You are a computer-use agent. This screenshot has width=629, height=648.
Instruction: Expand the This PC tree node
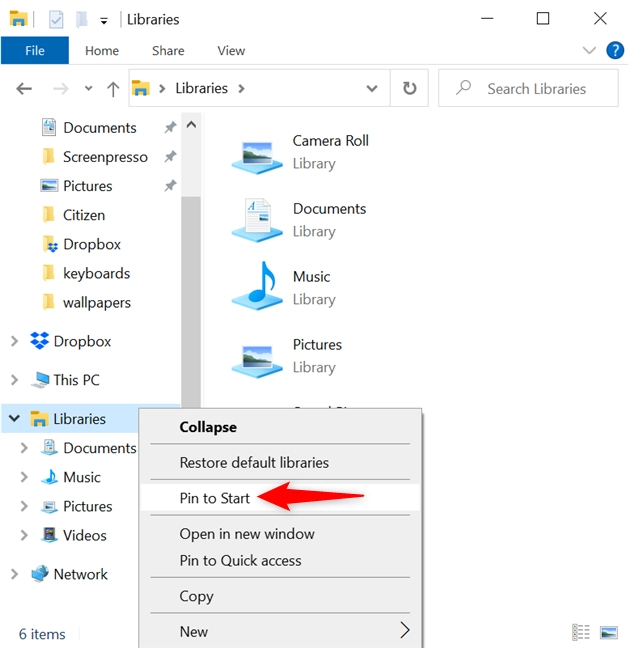coord(14,380)
